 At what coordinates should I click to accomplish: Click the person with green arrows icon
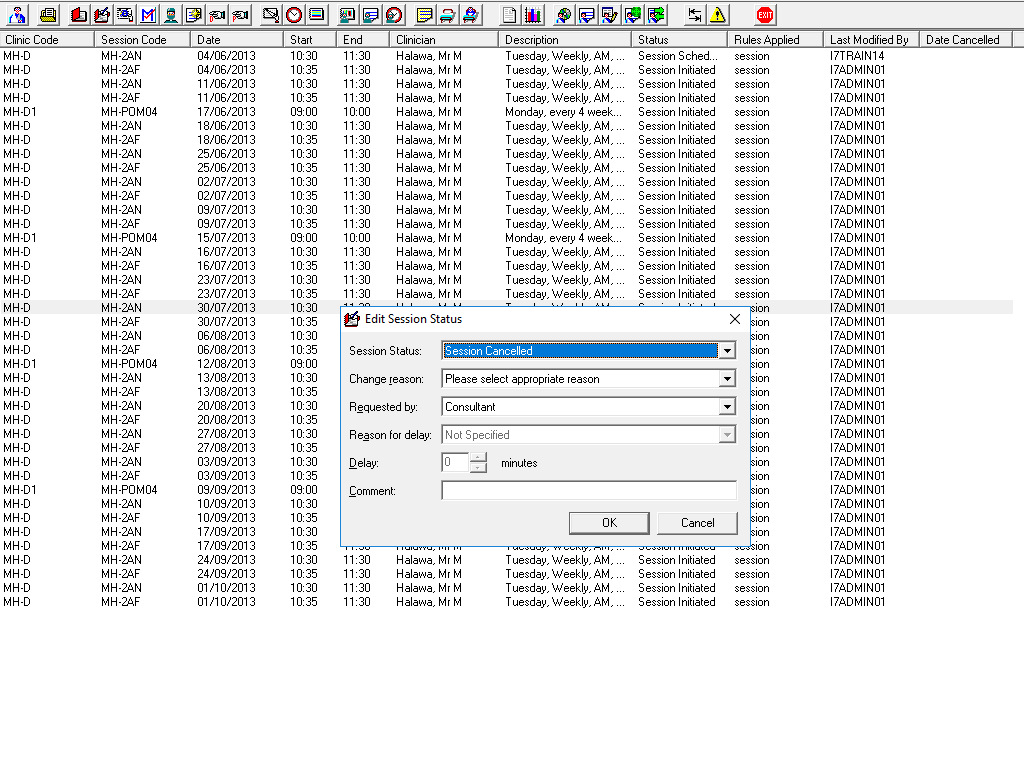tap(656, 14)
